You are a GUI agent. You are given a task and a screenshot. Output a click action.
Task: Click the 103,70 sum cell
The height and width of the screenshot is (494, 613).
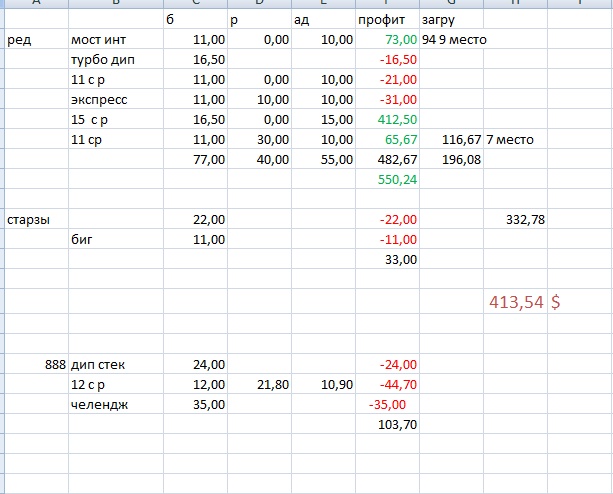pyautogui.click(x=387, y=424)
